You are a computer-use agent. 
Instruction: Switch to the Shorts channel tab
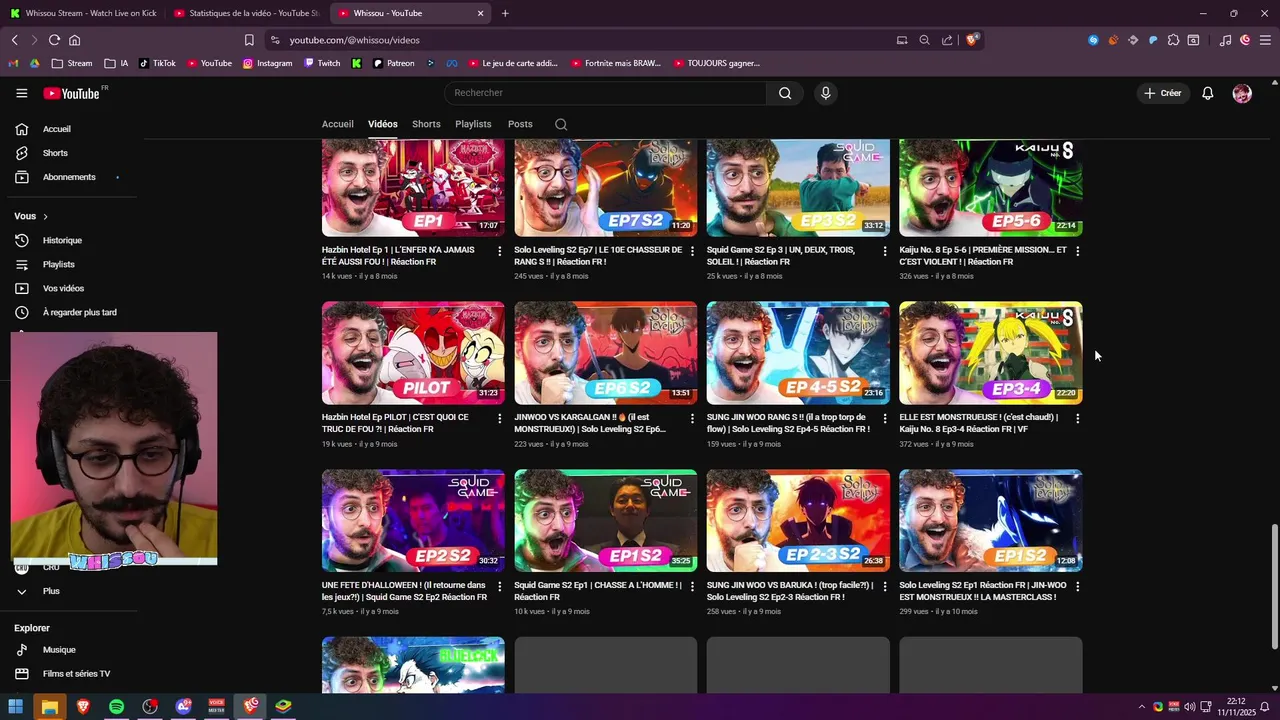(426, 124)
